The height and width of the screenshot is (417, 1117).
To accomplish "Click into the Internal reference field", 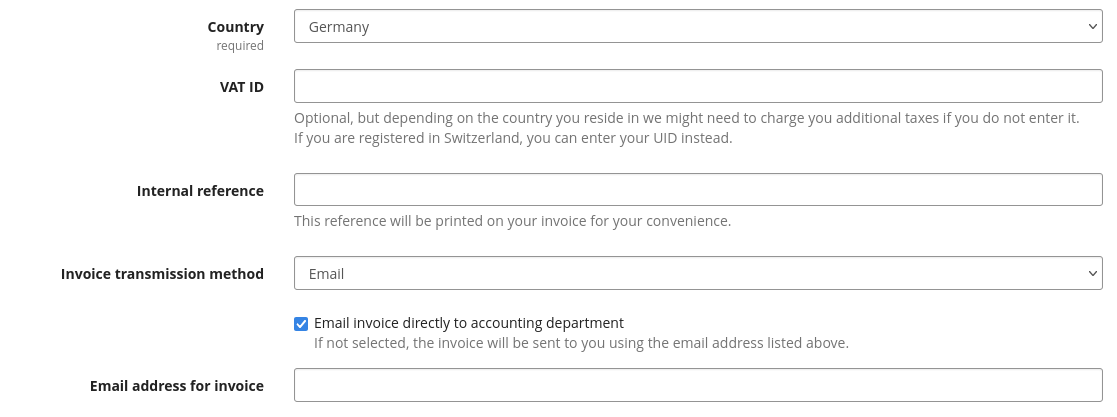I will (697, 190).
